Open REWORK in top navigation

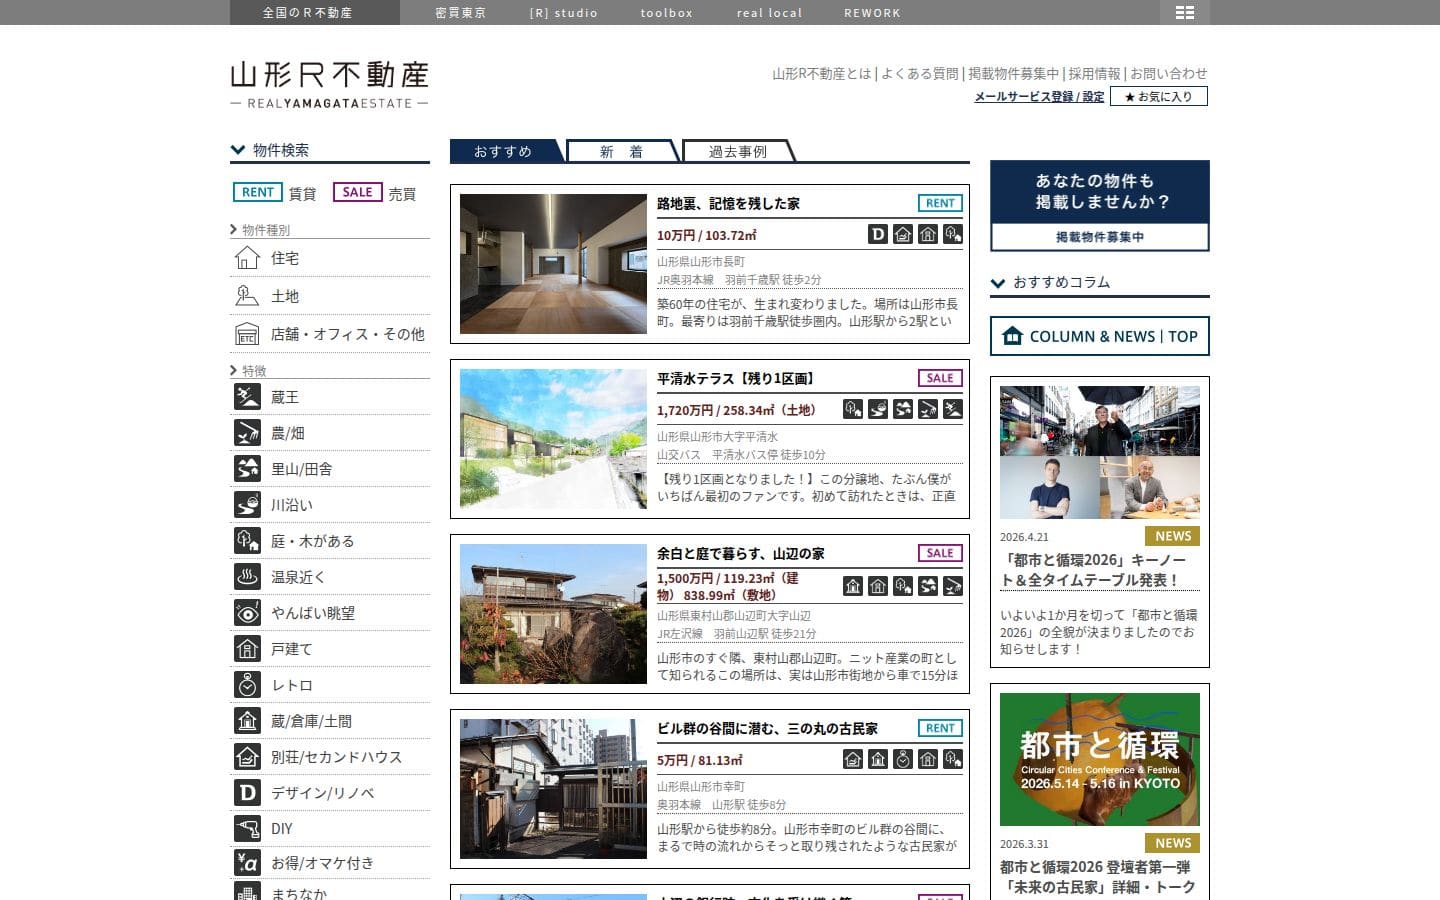872,13
